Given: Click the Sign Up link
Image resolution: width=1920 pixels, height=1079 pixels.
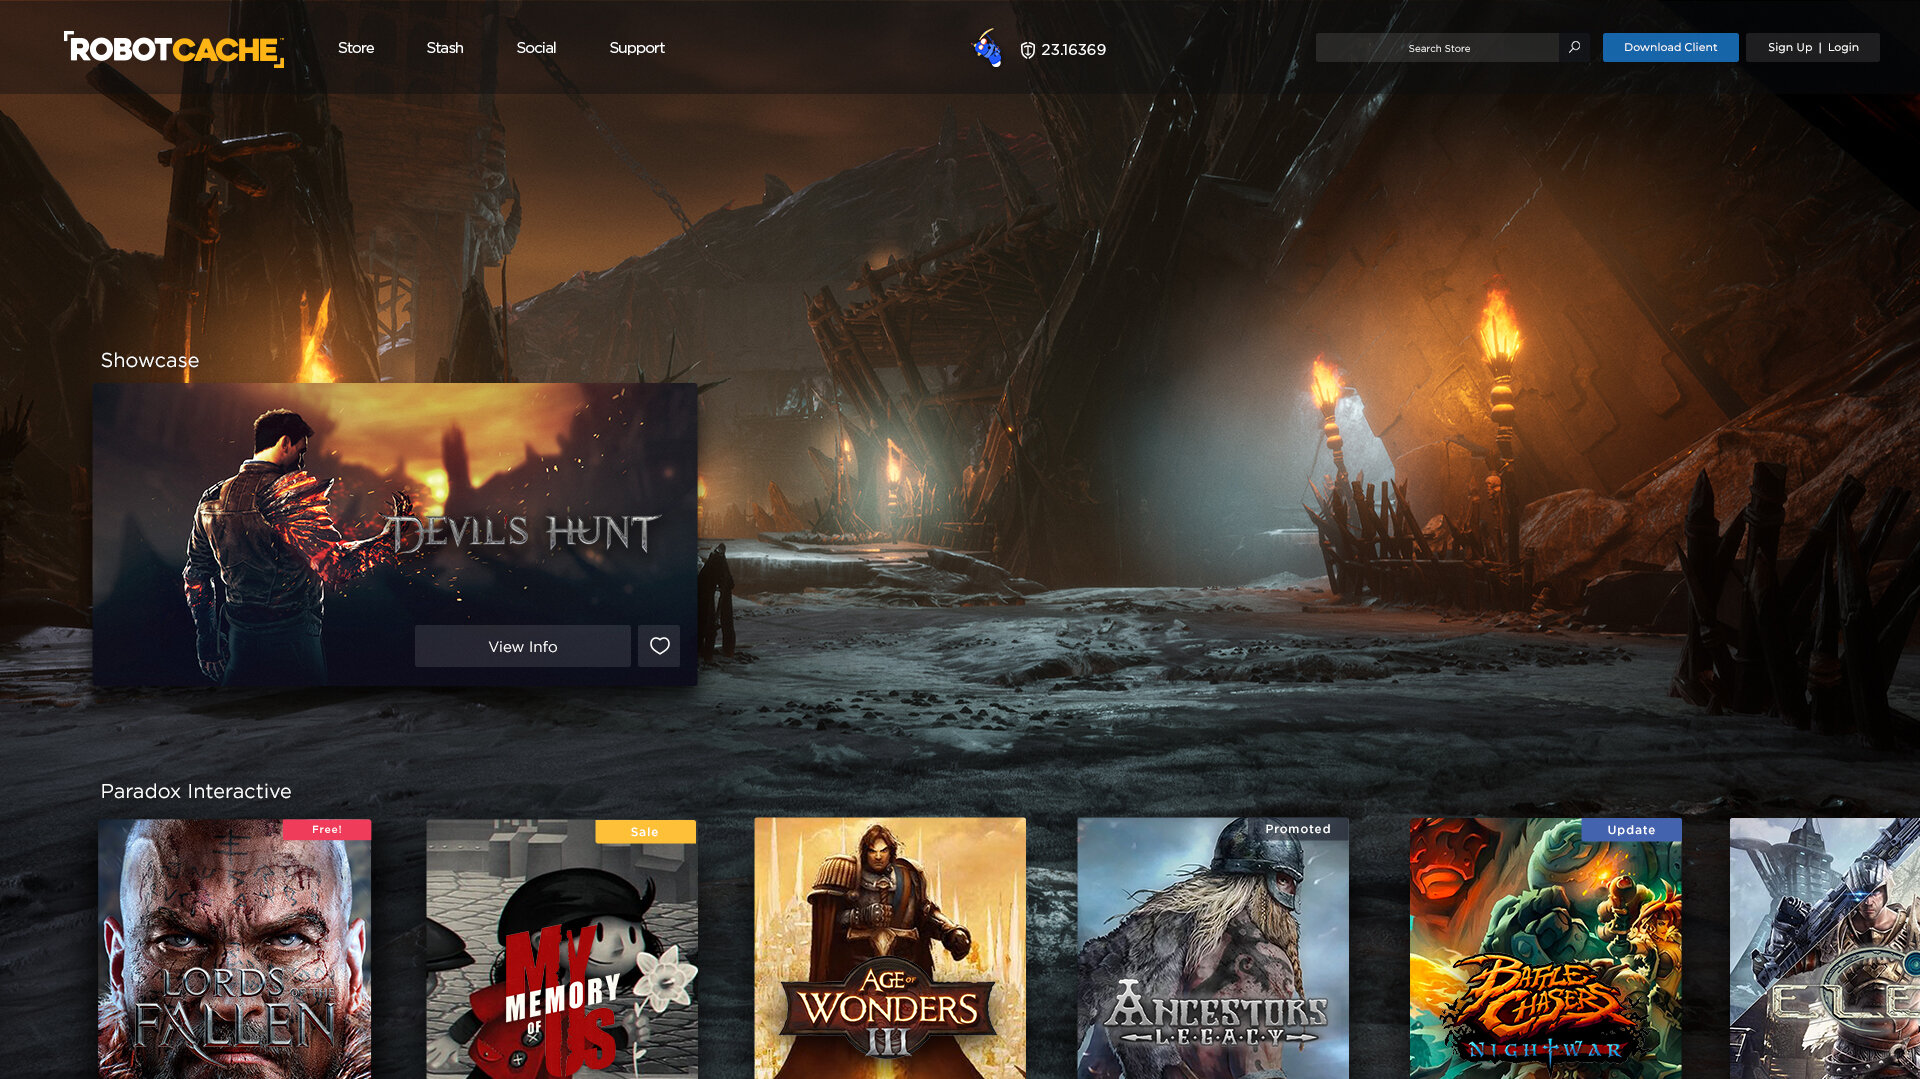Looking at the screenshot, I should (x=1789, y=47).
